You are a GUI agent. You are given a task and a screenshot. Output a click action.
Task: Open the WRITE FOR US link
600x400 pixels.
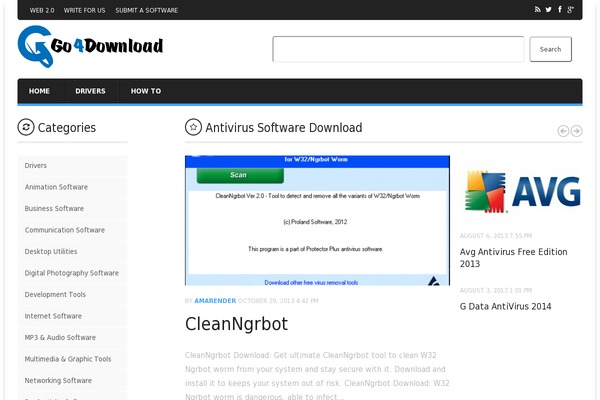pyautogui.click(x=85, y=10)
